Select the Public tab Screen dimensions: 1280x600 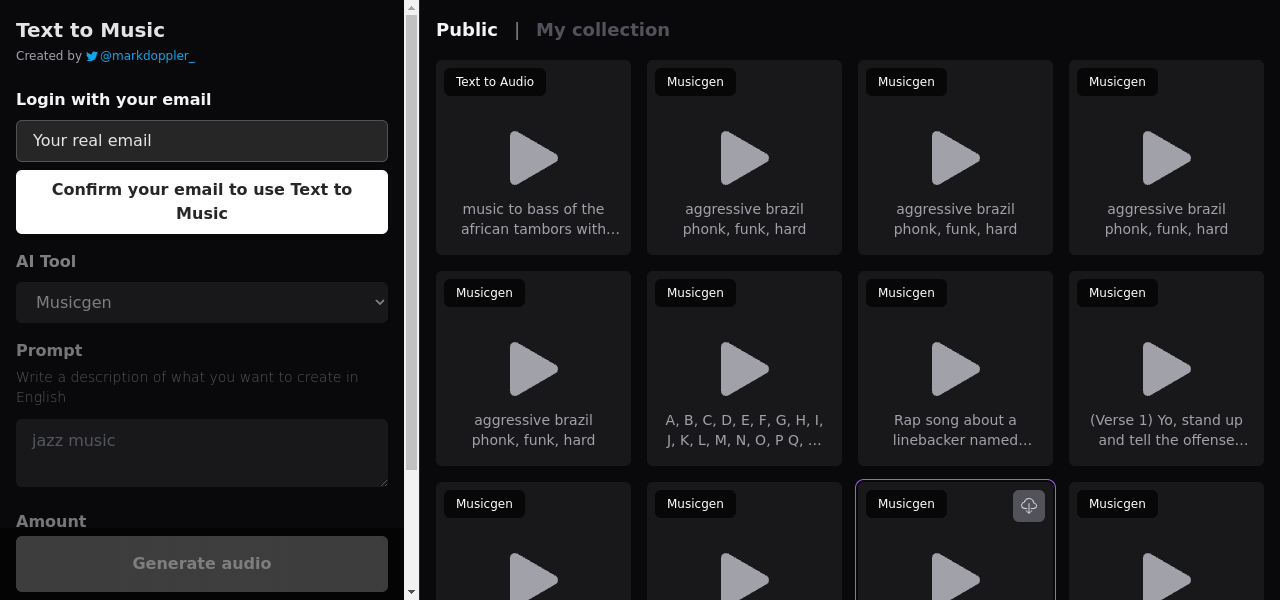pyautogui.click(x=466, y=30)
